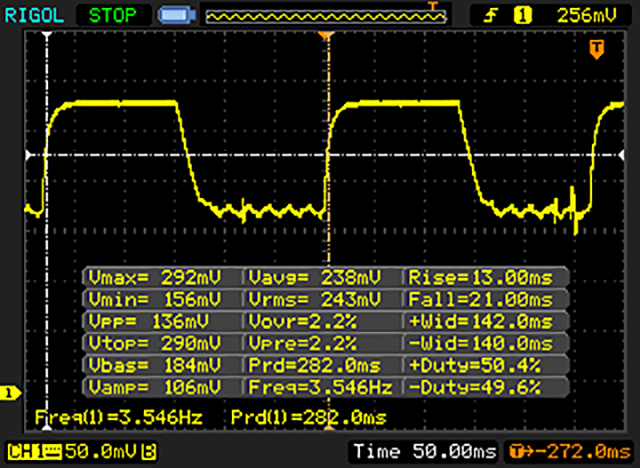640x468 pixels.
Task: Click the Freq(1)=3.546Hz bottom readout
Action: tap(119, 417)
